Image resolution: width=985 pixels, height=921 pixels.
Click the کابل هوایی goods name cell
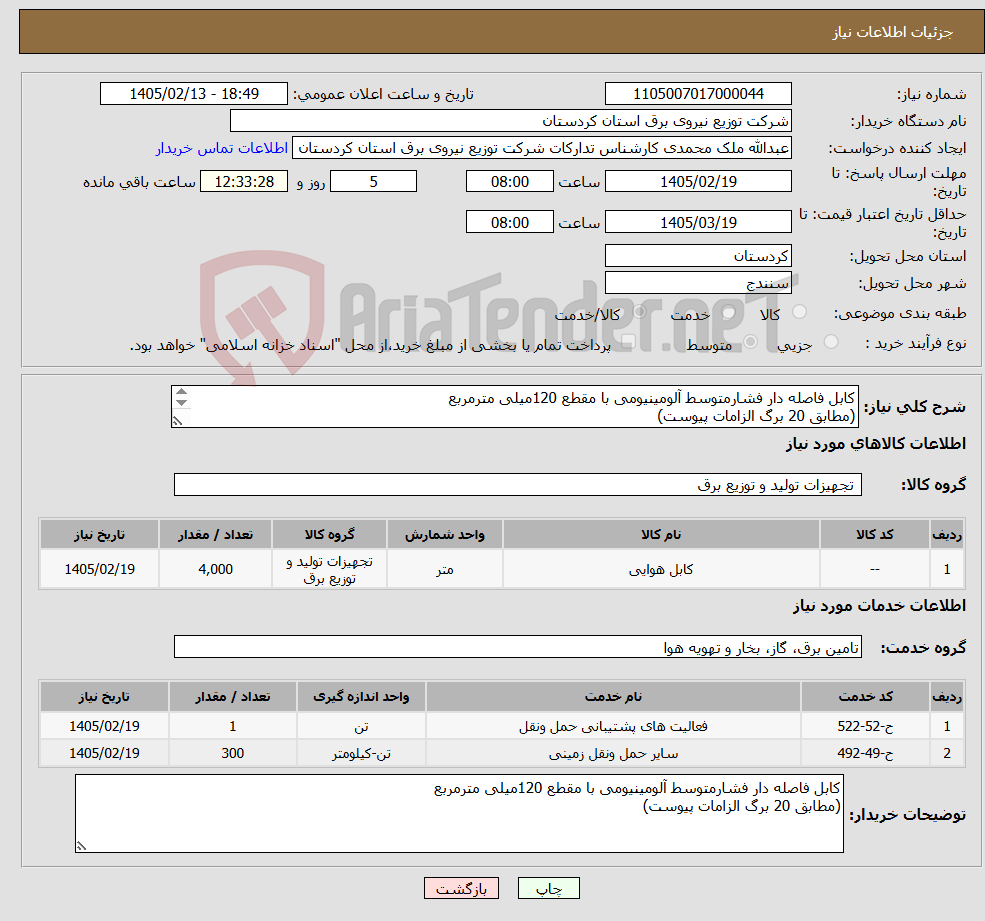661,569
